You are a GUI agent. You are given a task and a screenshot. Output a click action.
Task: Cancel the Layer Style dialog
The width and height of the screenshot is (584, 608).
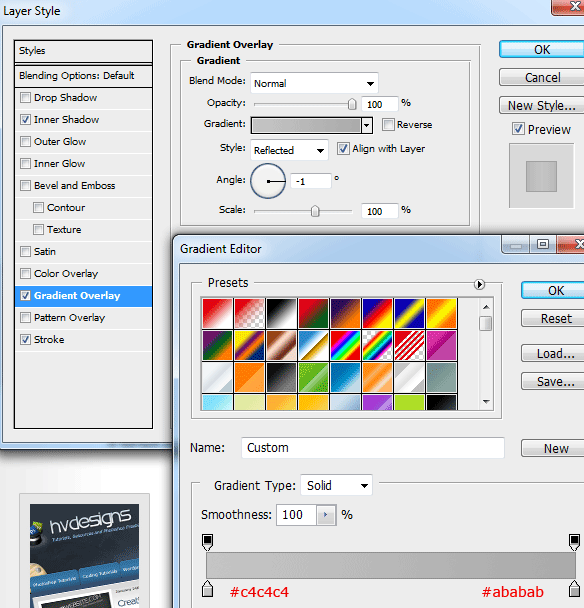coord(542,78)
